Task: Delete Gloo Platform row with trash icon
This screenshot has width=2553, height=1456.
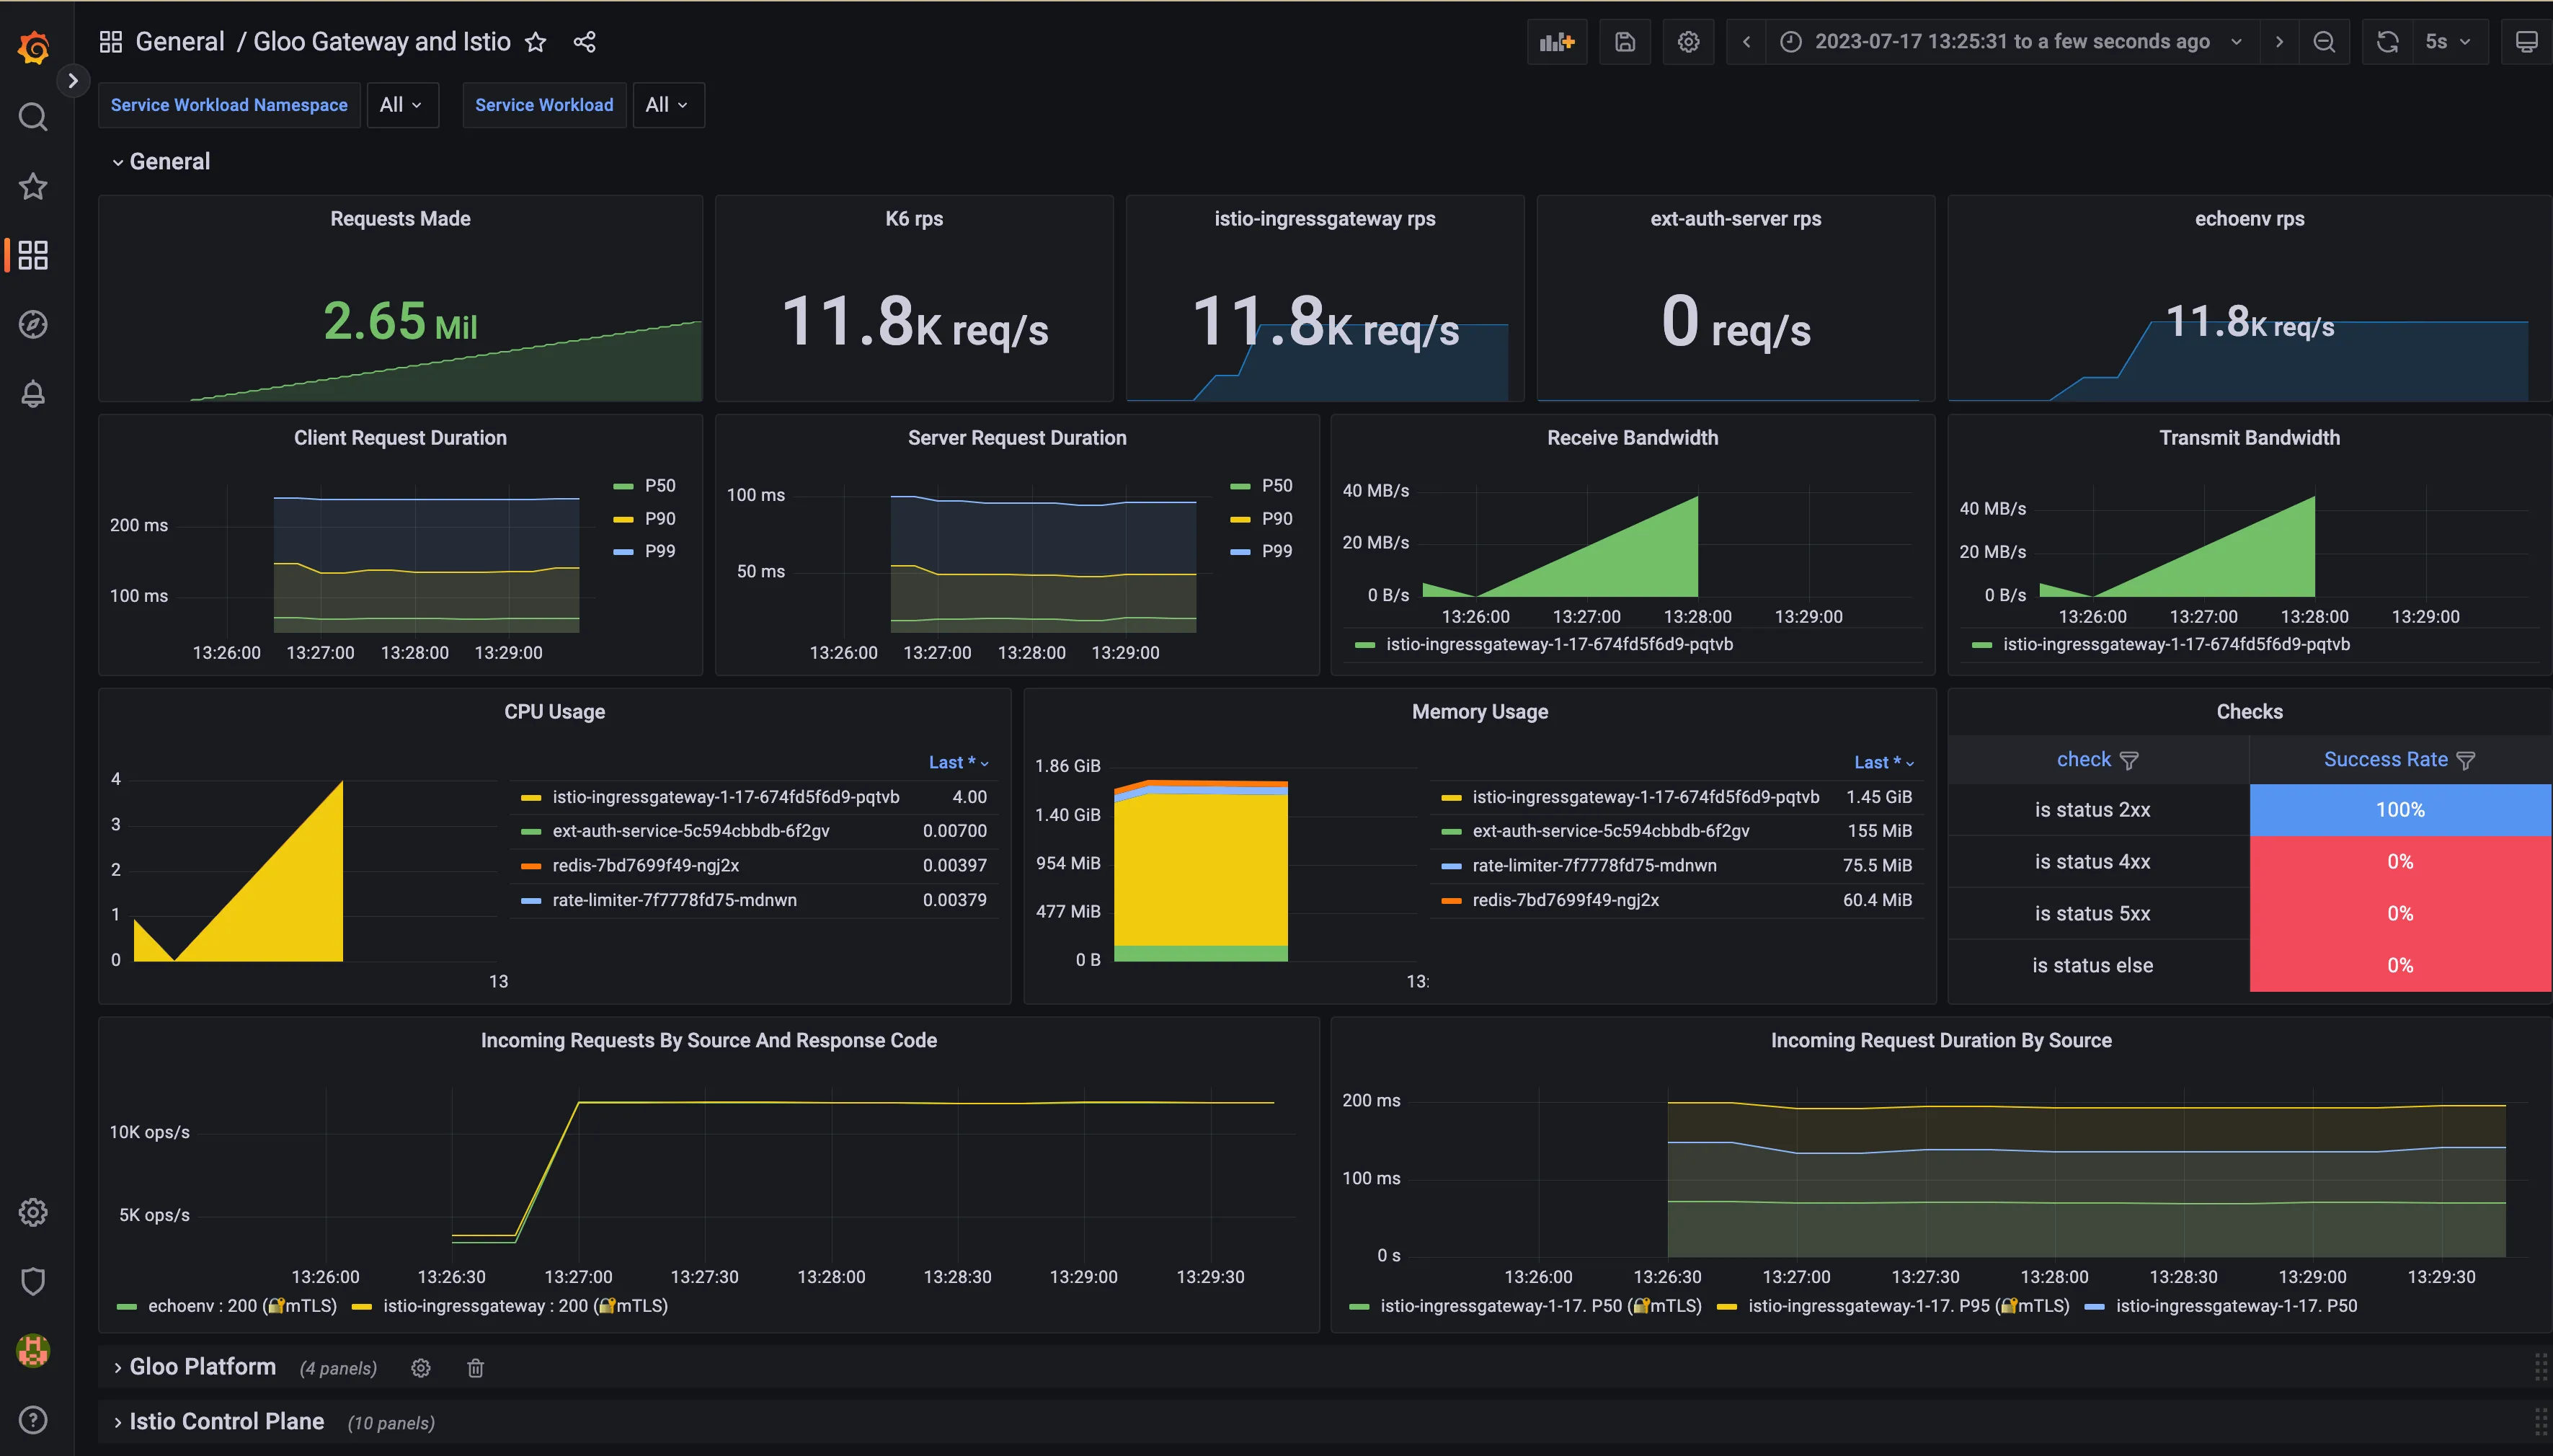Action: (x=476, y=1368)
